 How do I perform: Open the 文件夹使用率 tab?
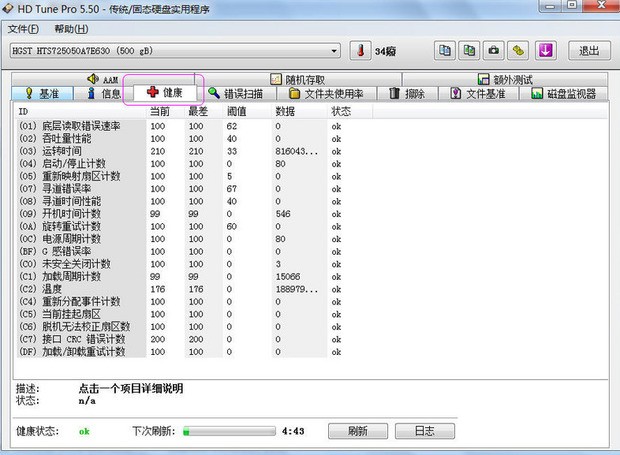pos(326,94)
